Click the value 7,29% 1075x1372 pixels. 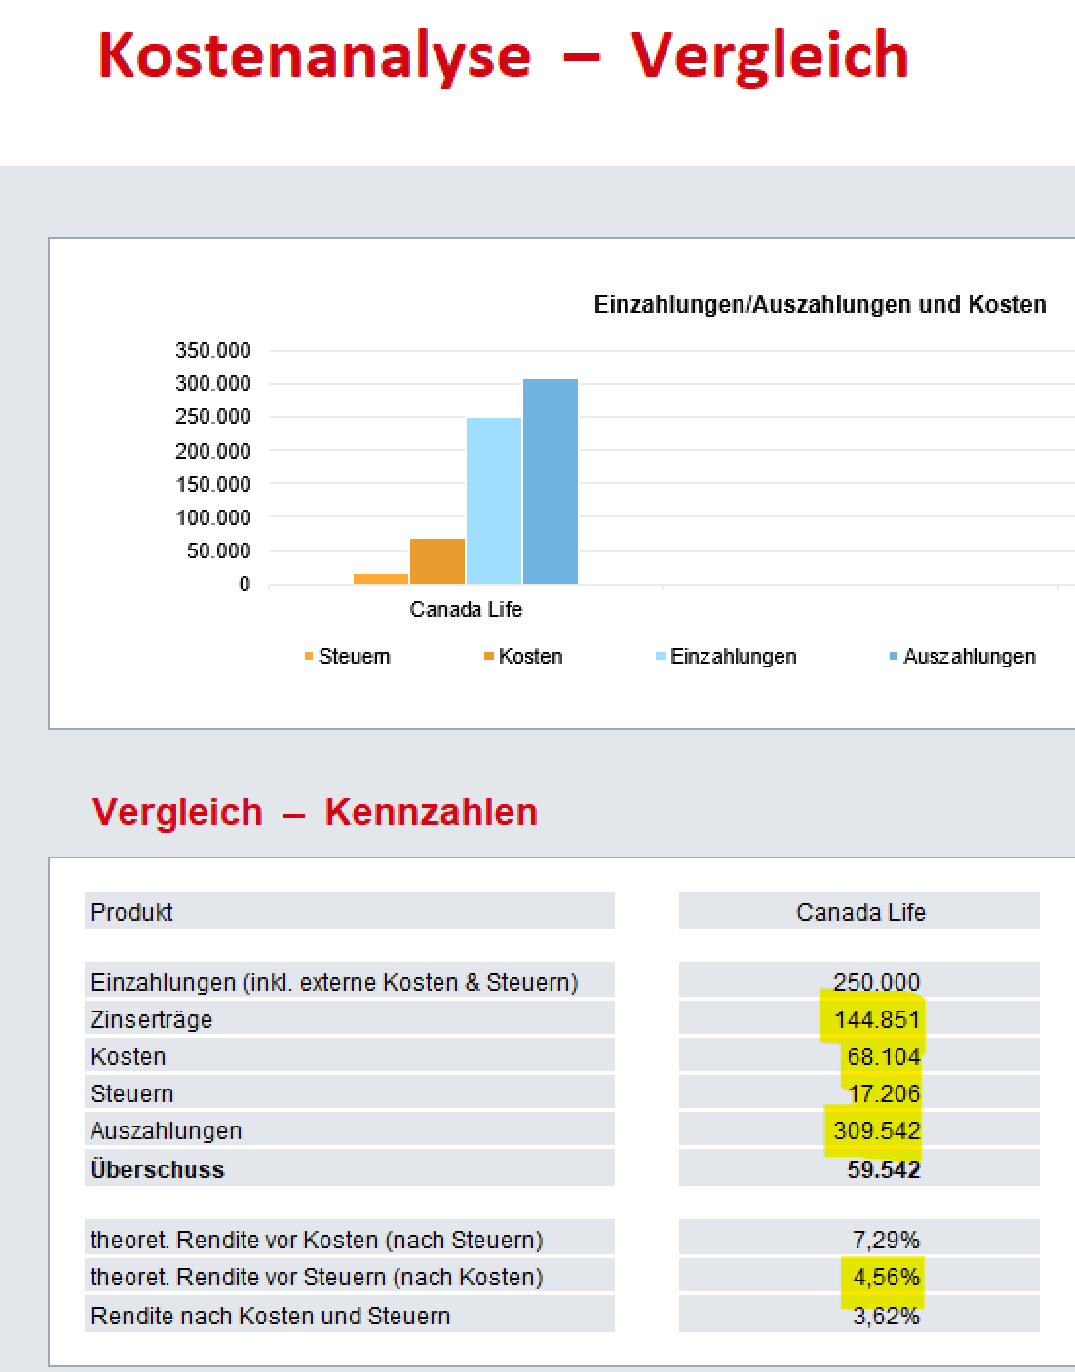pyautogui.click(x=886, y=1239)
